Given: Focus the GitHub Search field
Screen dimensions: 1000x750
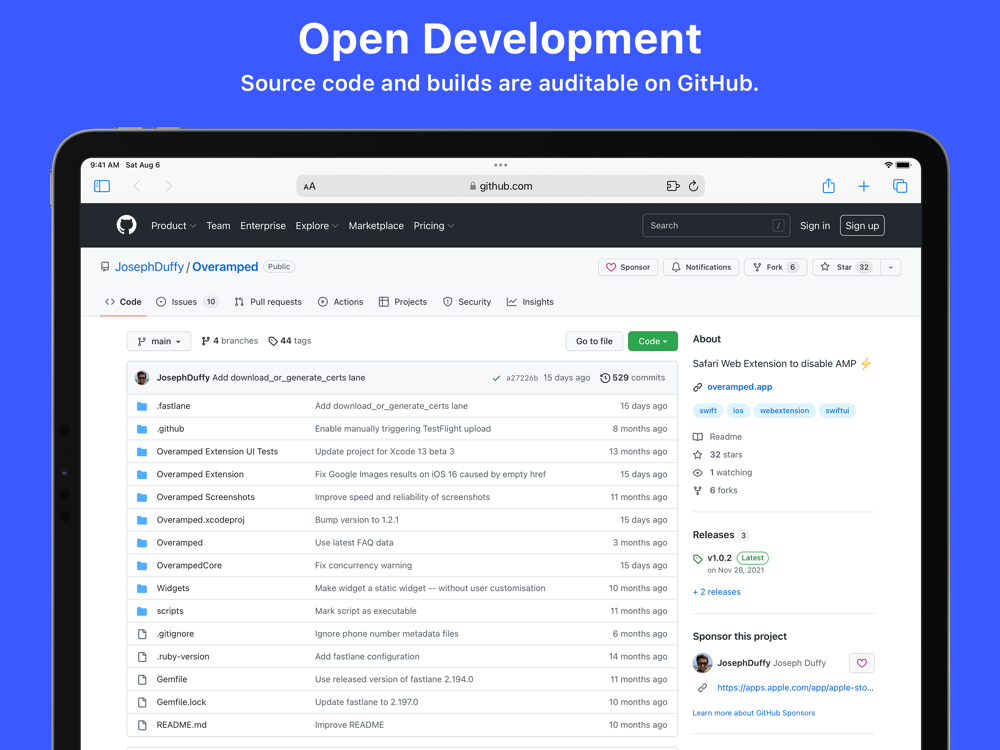Looking at the screenshot, I should click(x=716, y=226).
